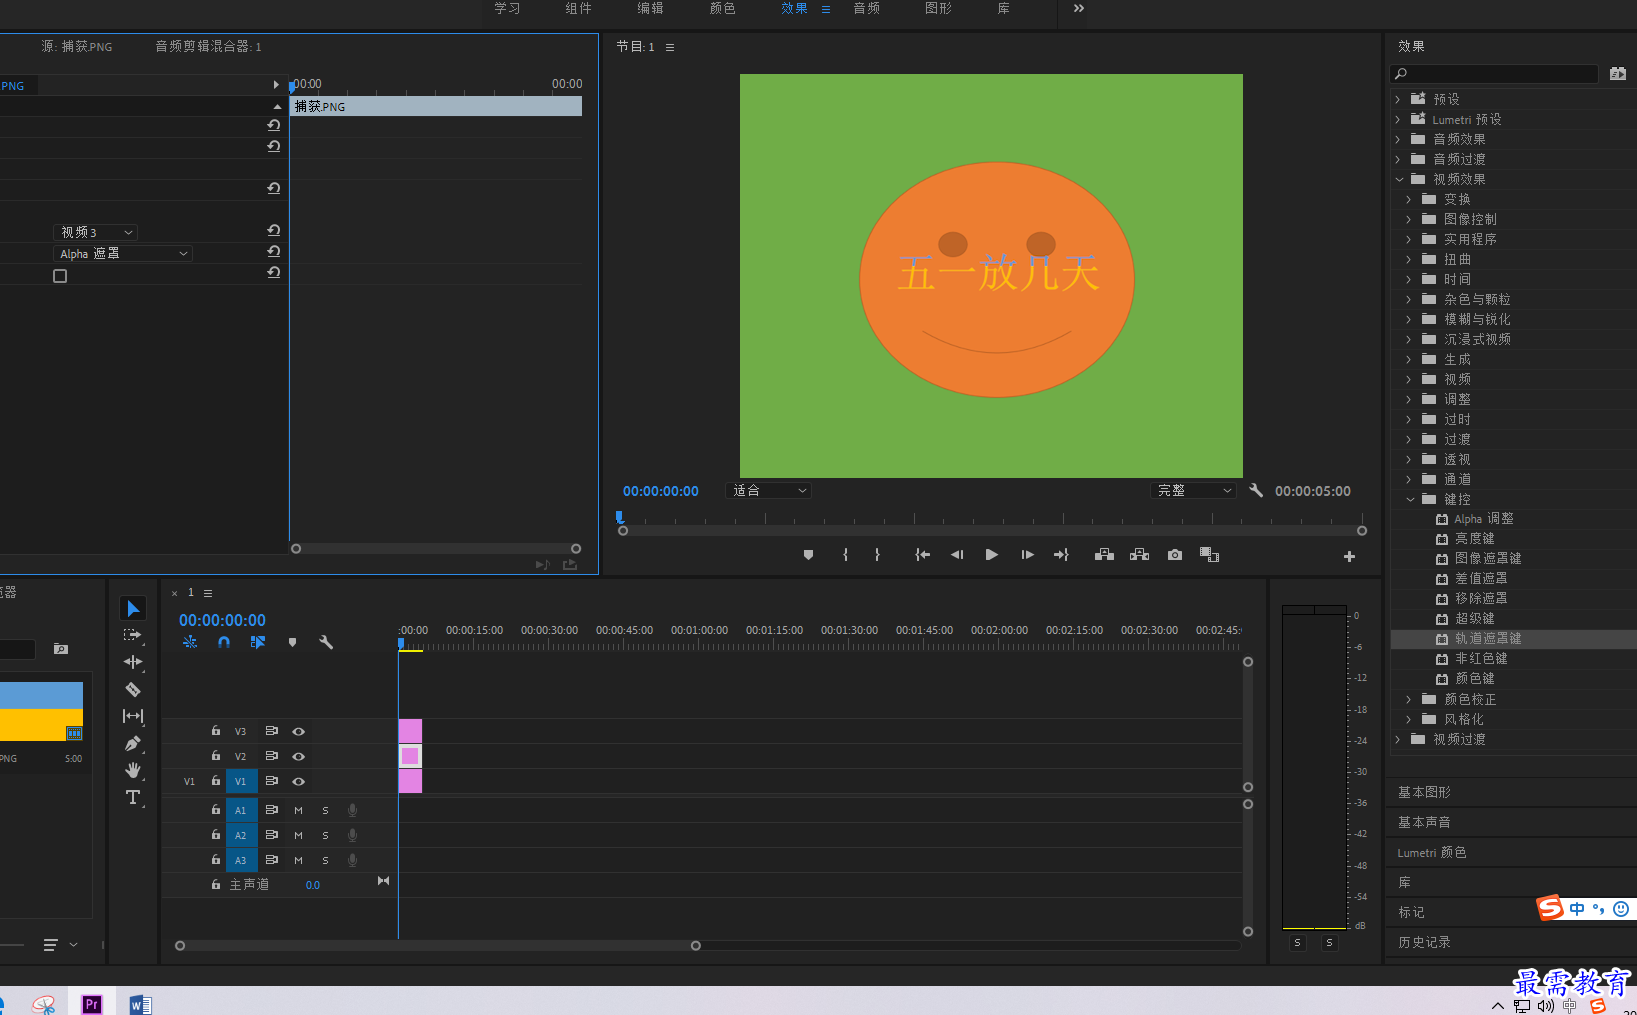Open the comparison view icon
This screenshot has width=1637, height=1015.
tap(1210, 555)
